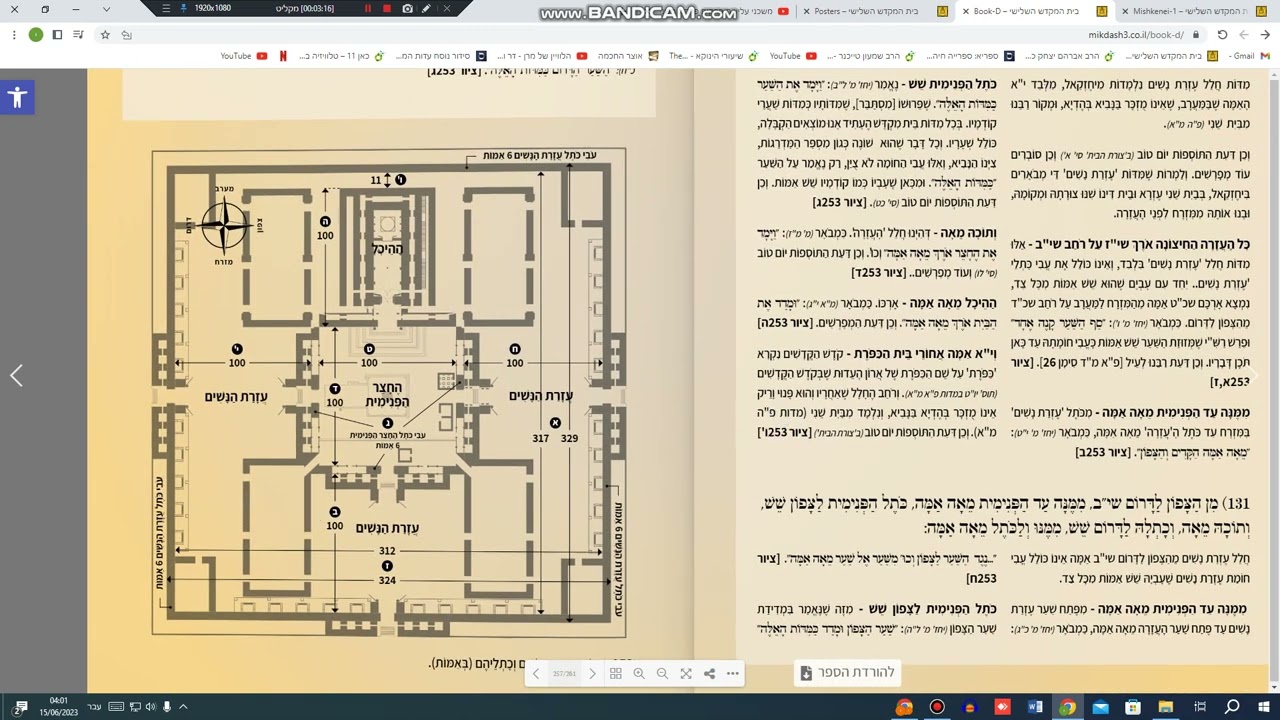Open the leftmost YouTube bookmark
The height and width of the screenshot is (720, 1280).
[244, 56]
